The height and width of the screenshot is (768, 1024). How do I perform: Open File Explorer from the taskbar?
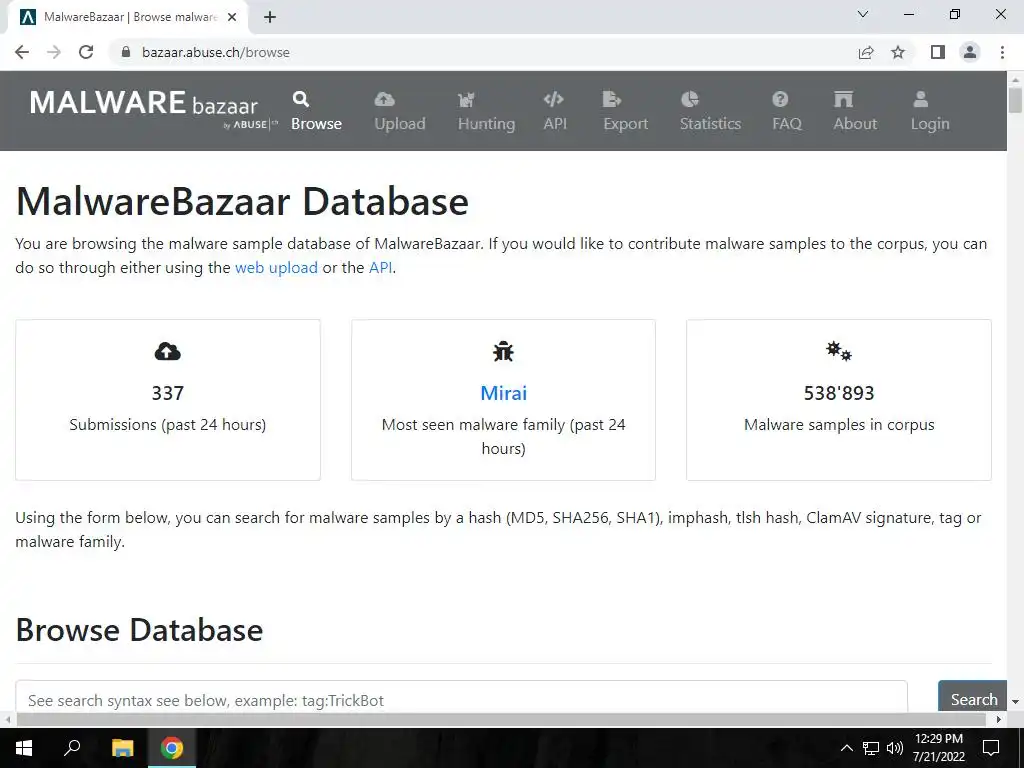tap(122, 748)
